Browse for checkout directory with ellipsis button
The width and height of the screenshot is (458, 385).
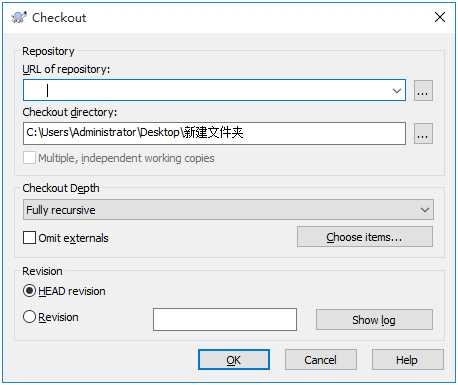(423, 134)
